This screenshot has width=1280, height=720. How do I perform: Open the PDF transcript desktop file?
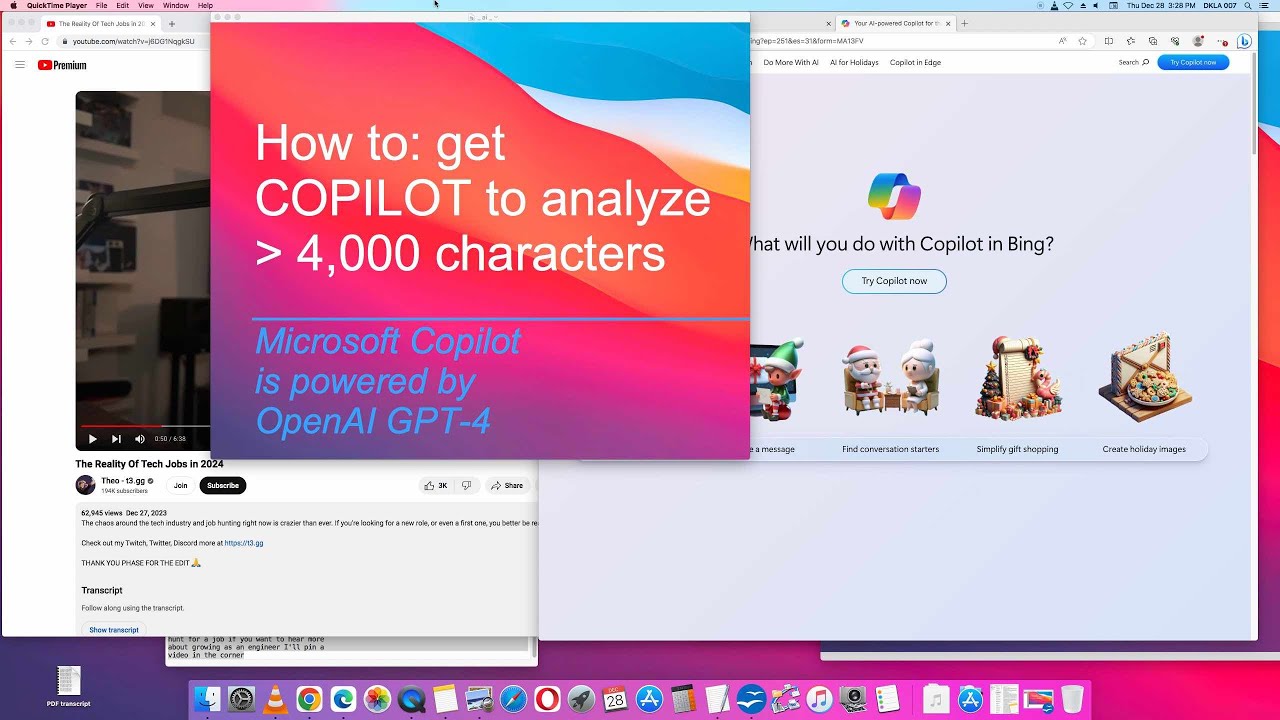(x=68, y=687)
